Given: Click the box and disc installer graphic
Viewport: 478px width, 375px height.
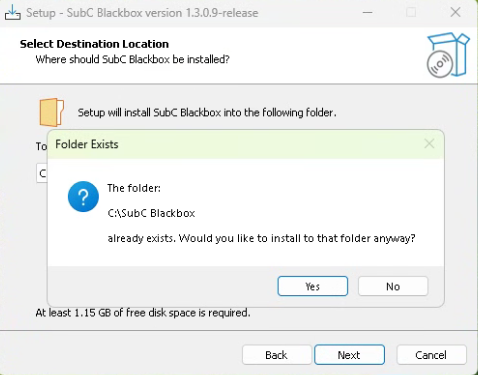Looking at the screenshot, I should pos(448,55).
